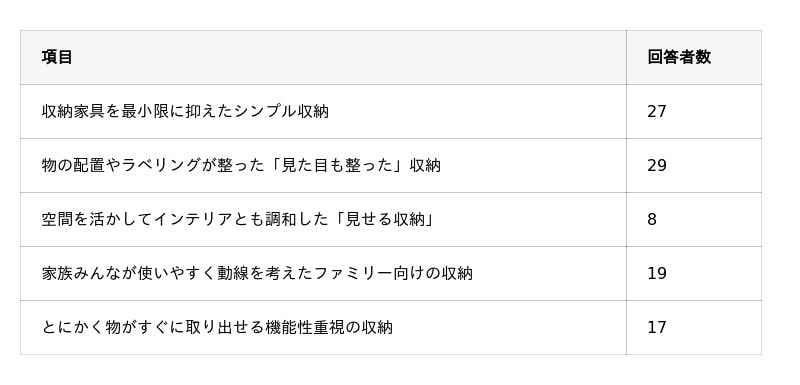The image size is (800, 385).
Task: Click the word 収納家具 in first row
Action: pos(73,111)
